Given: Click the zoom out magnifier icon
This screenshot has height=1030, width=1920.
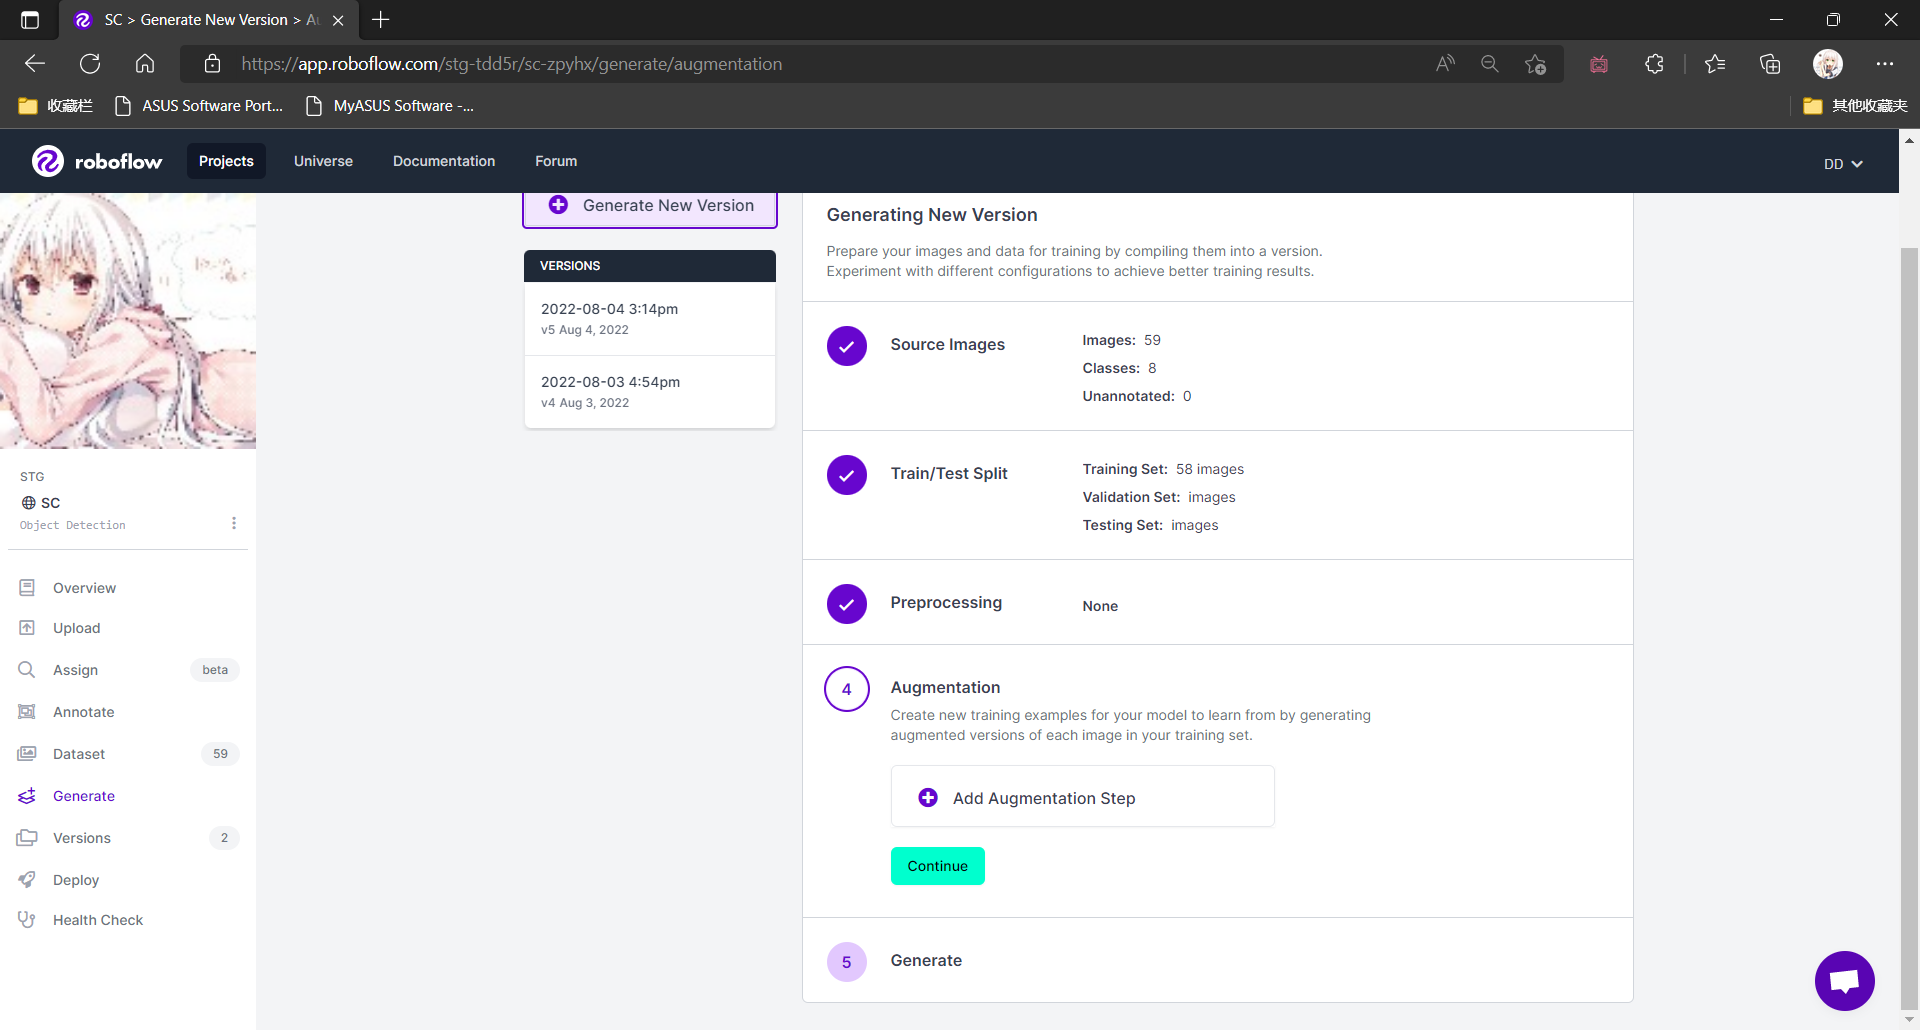Looking at the screenshot, I should pos(1489,64).
